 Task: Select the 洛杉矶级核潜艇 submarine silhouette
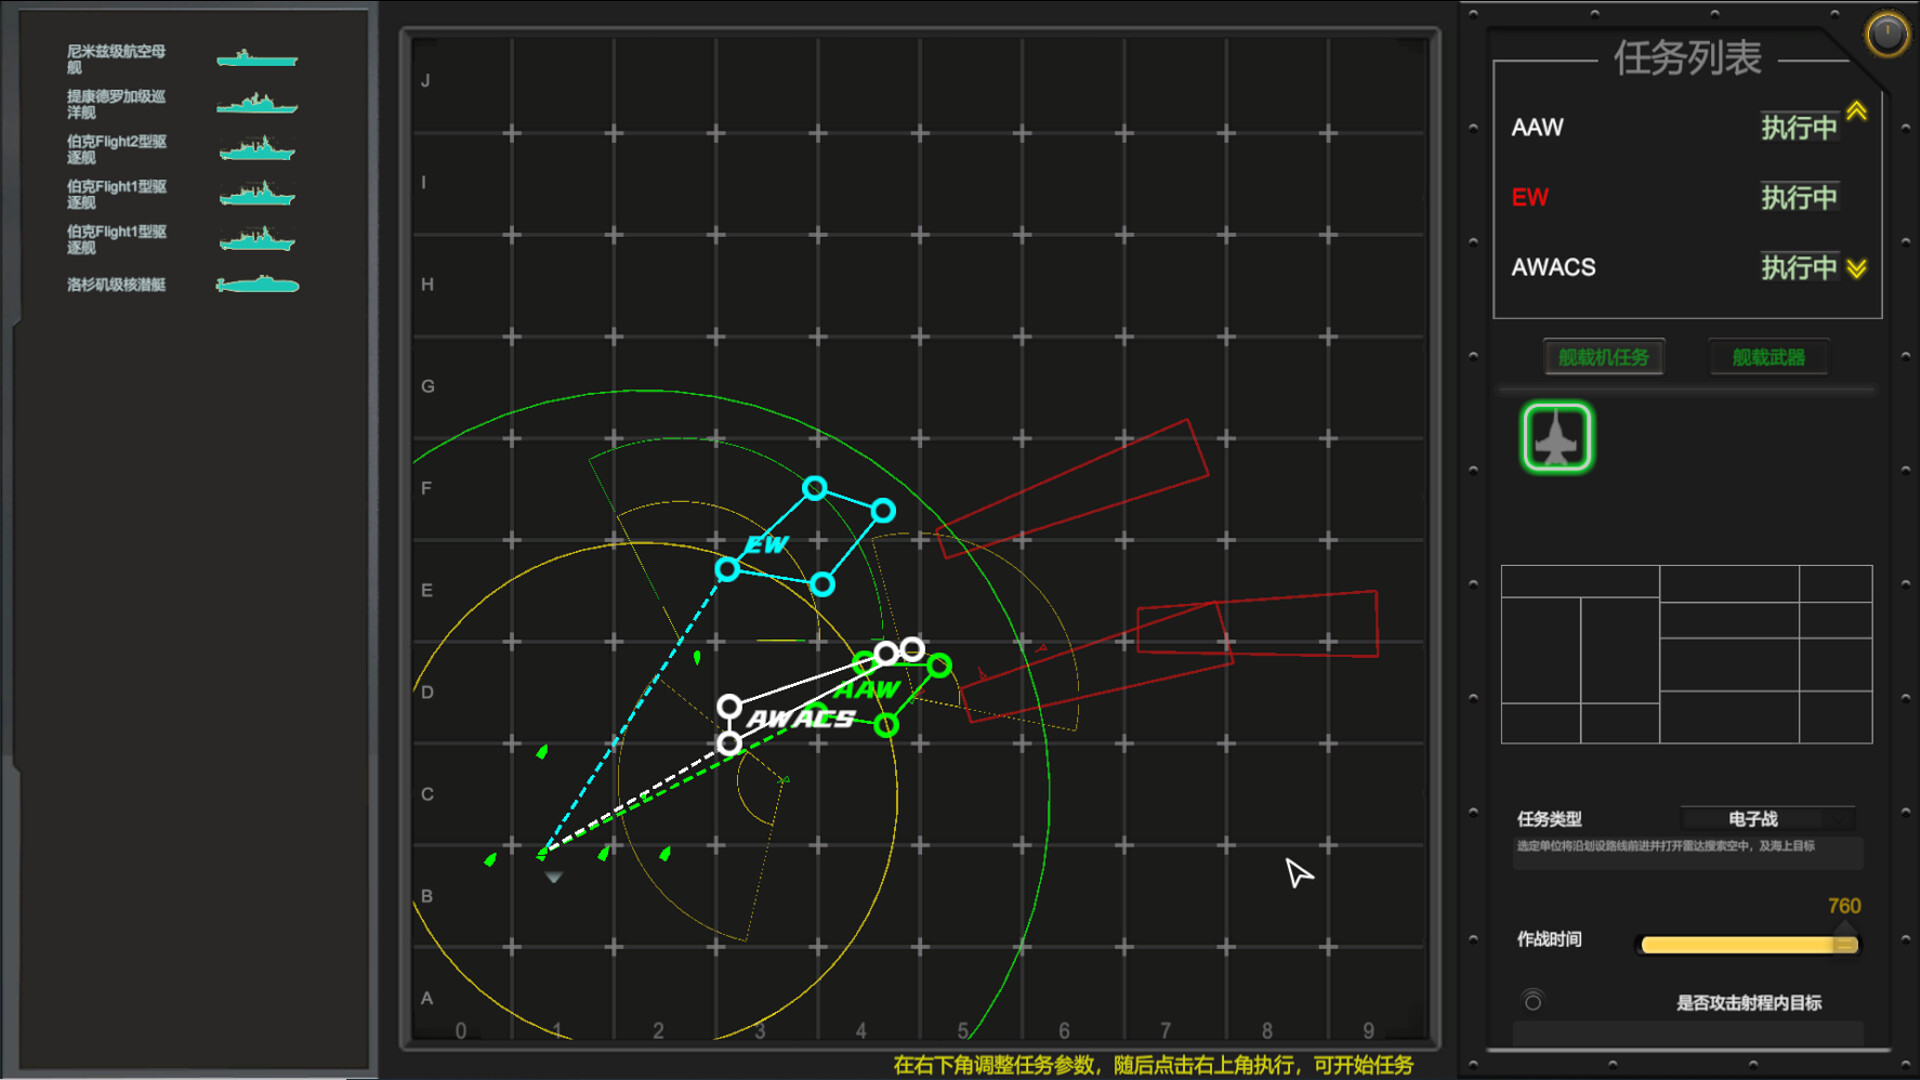point(257,285)
